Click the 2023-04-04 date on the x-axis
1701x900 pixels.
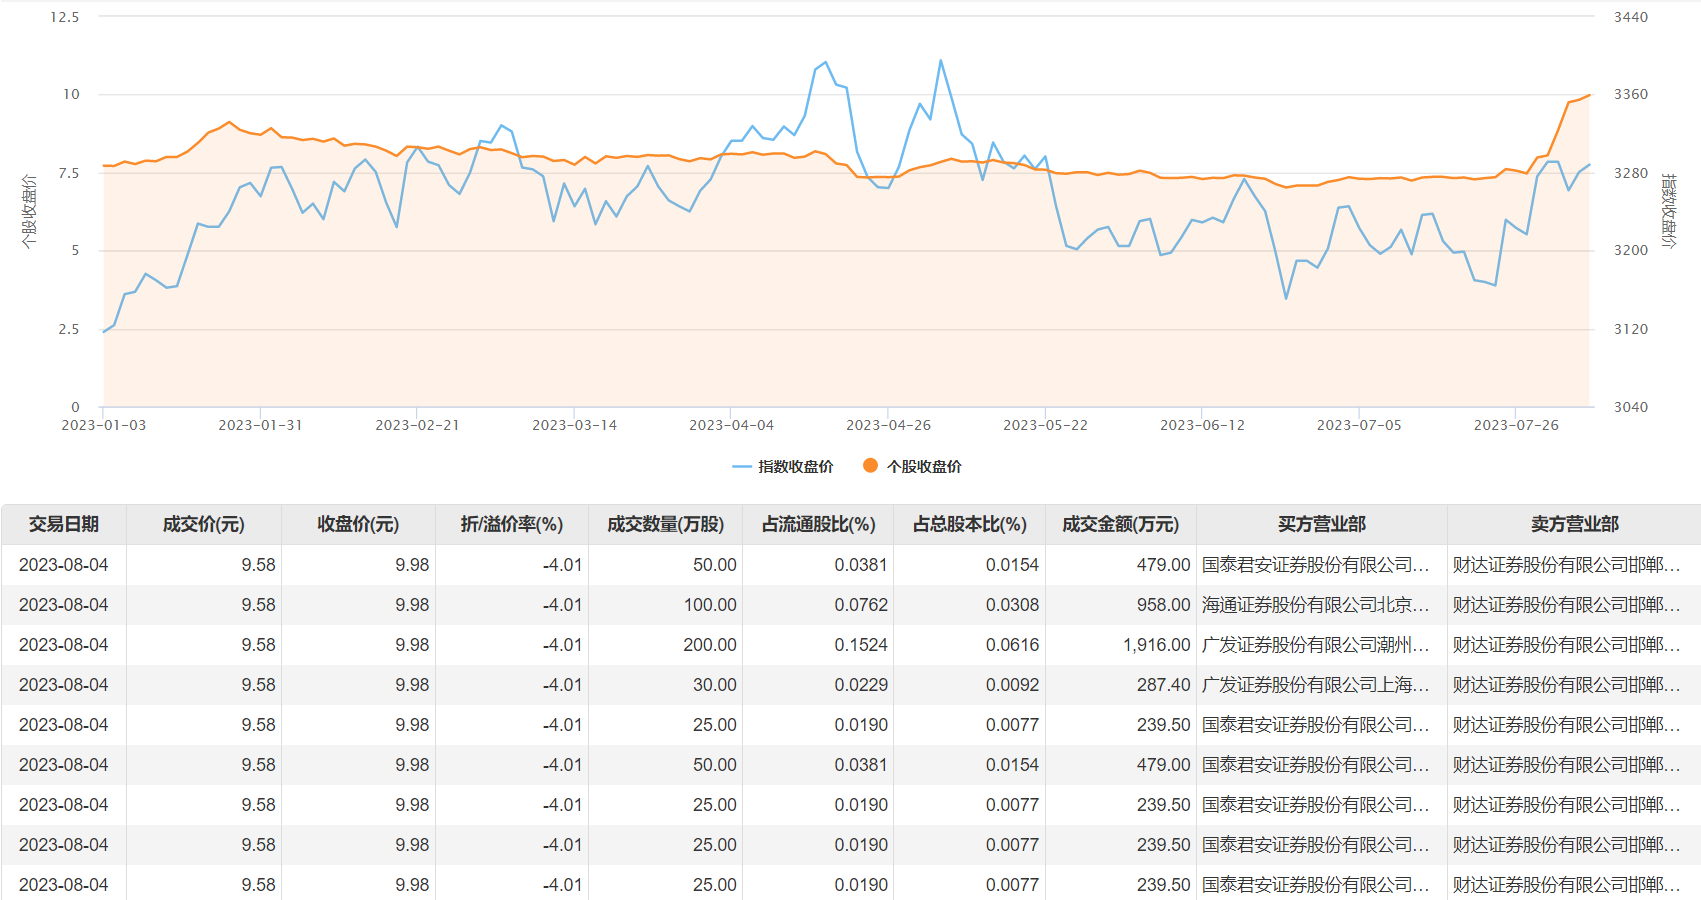(731, 425)
